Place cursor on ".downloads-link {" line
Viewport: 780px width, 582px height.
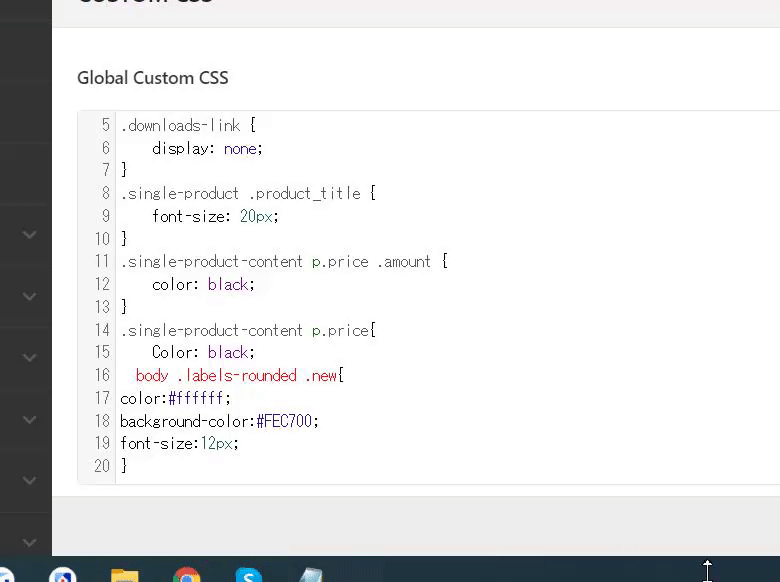(x=188, y=125)
